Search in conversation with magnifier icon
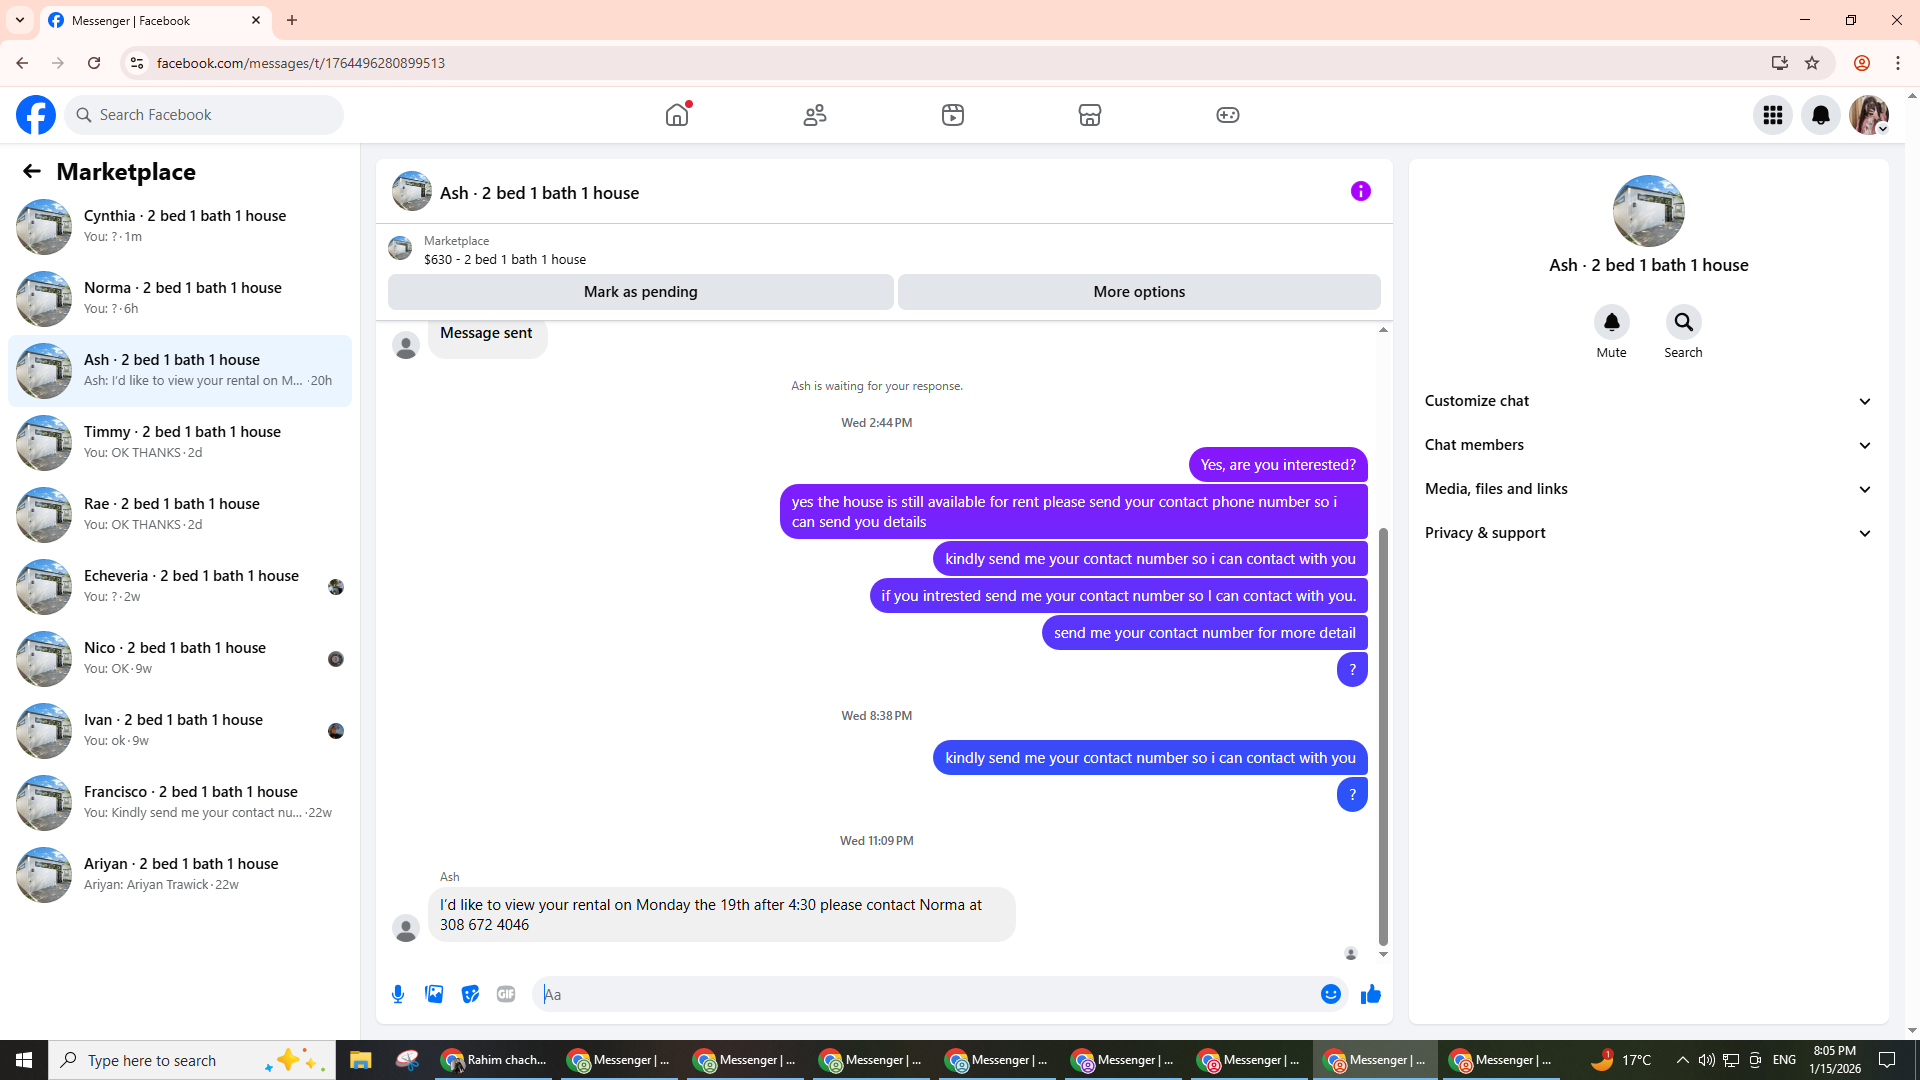 [1683, 322]
